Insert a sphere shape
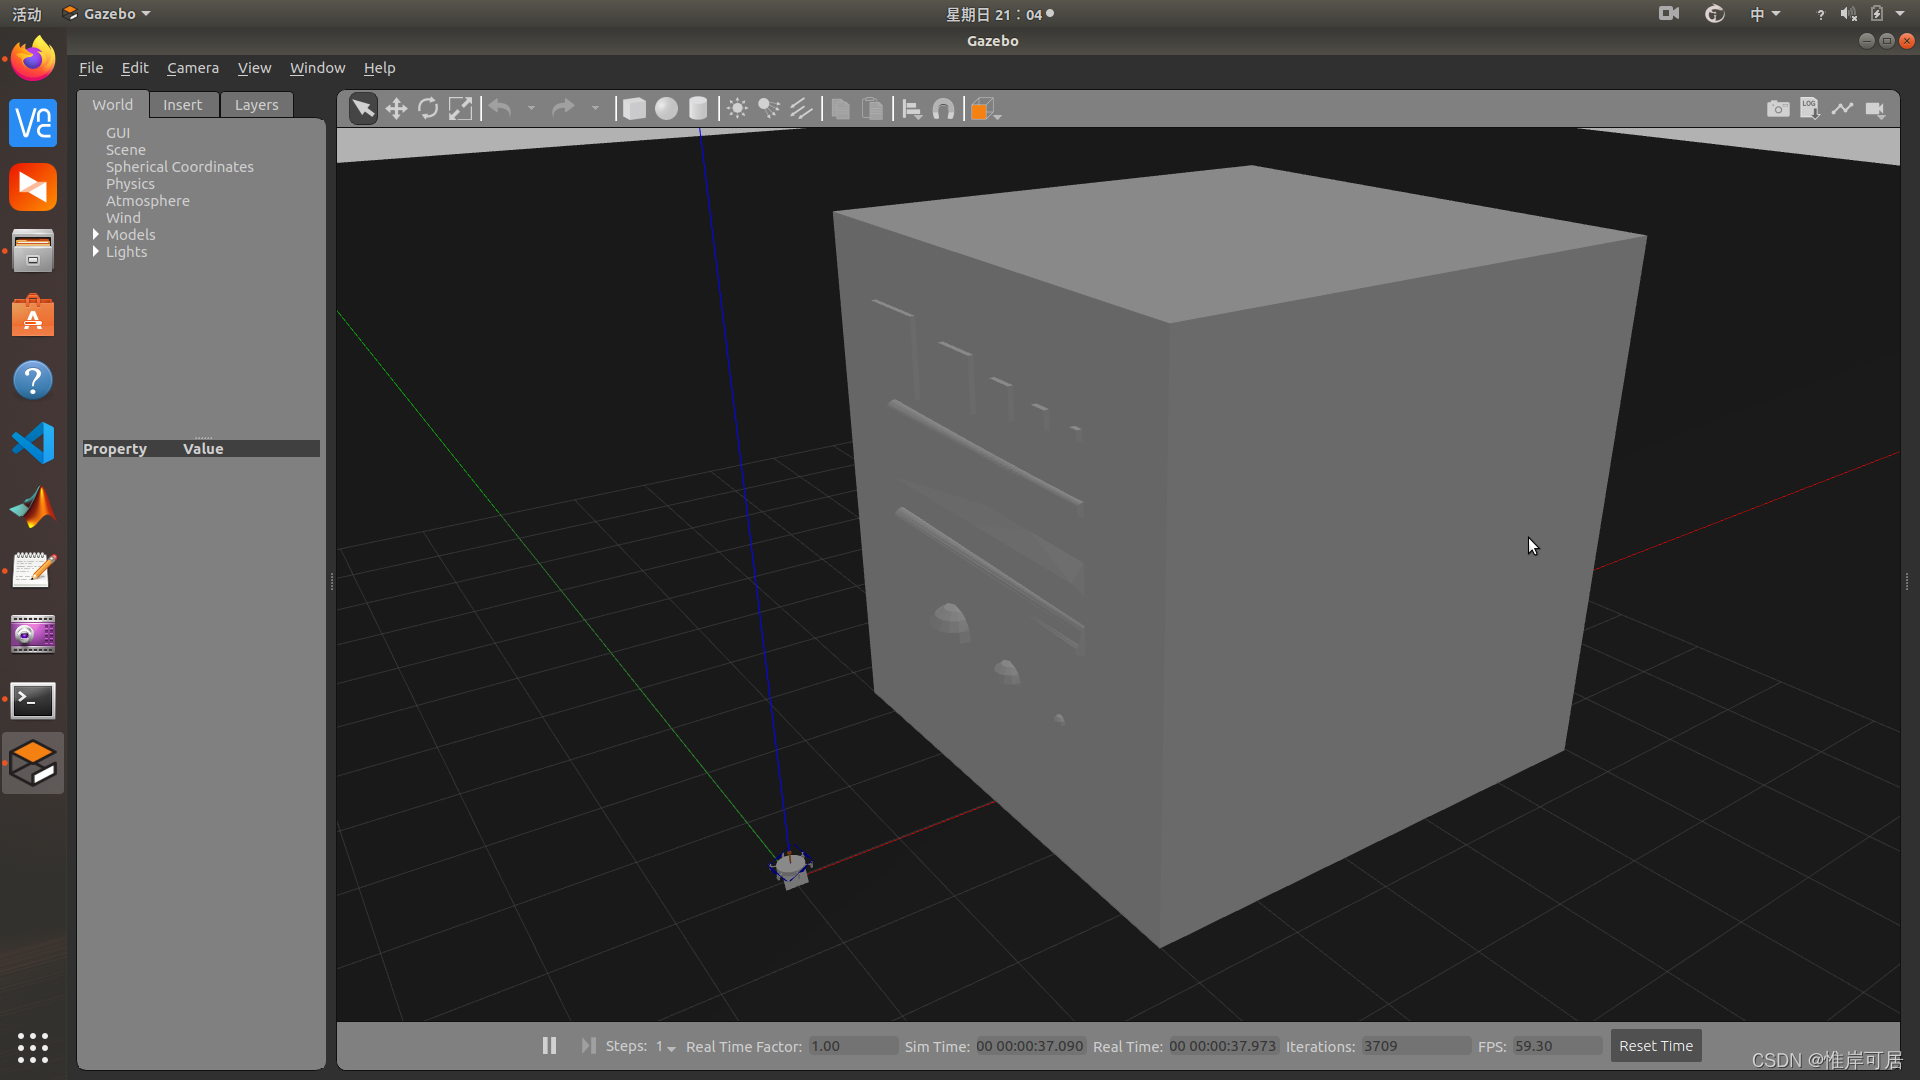The width and height of the screenshot is (1920, 1080). (x=666, y=109)
